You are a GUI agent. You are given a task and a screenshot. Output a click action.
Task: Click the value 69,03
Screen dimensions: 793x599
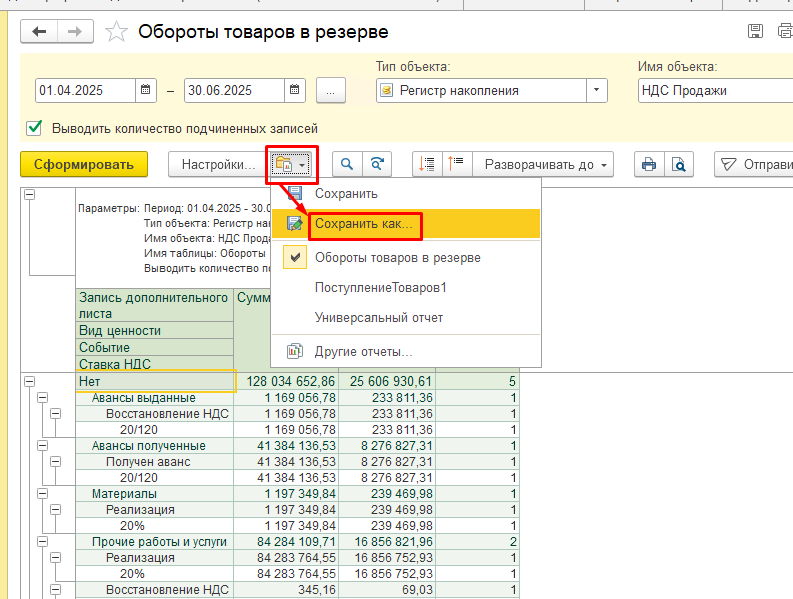click(417, 590)
